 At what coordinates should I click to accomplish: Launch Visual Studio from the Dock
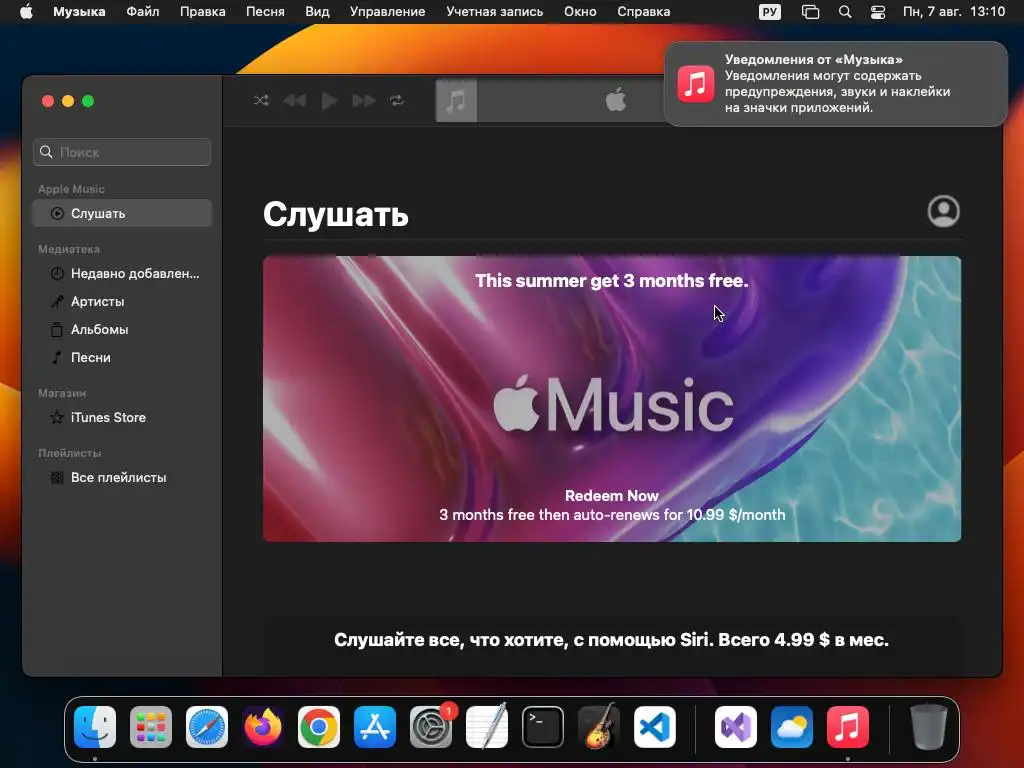pyautogui.click(x=736, y=727)
